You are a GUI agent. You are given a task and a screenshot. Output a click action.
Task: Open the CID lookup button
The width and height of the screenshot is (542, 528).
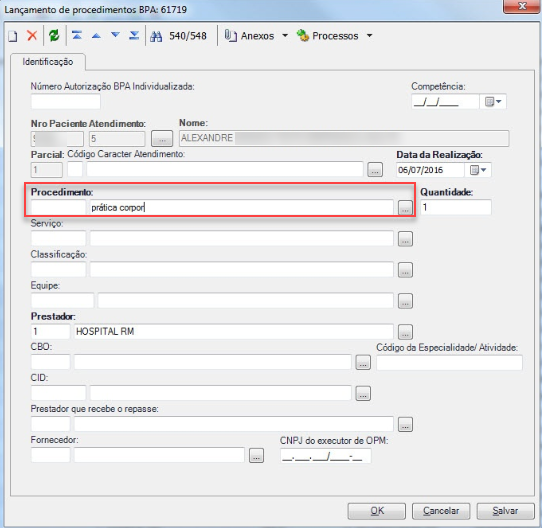[x=363, y=393]
